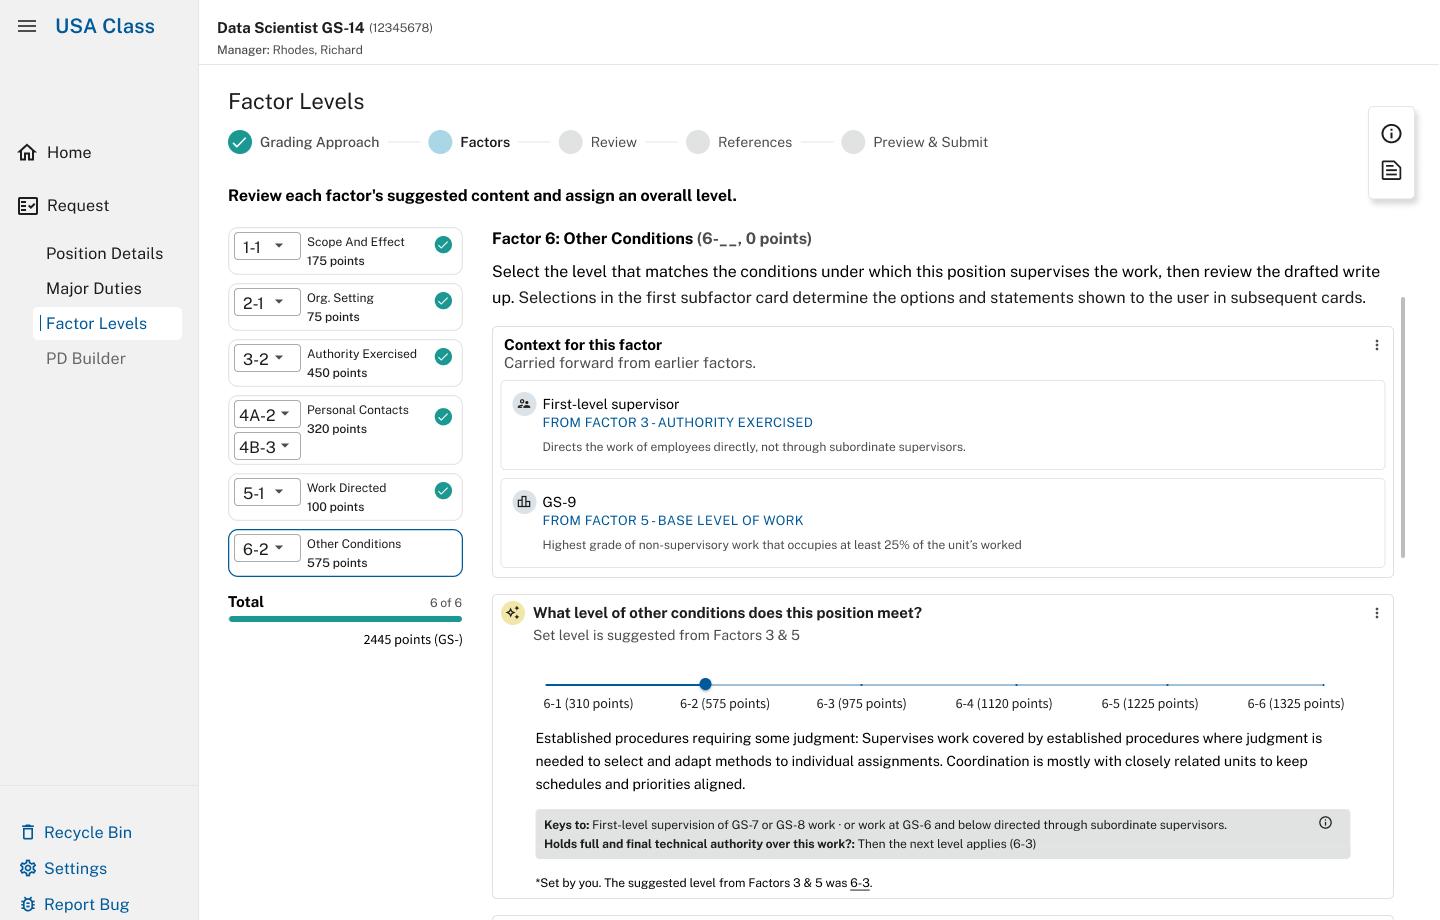Click the Authority Exercised completed checkmark
The image size is (1440, 920).
click(x=443, y=357)
